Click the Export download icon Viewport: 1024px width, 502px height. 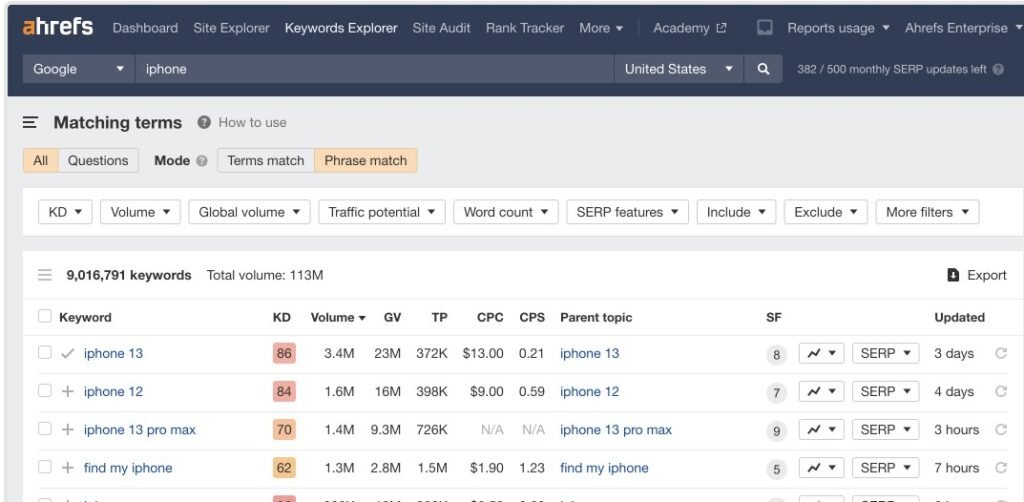coord(953,275)
